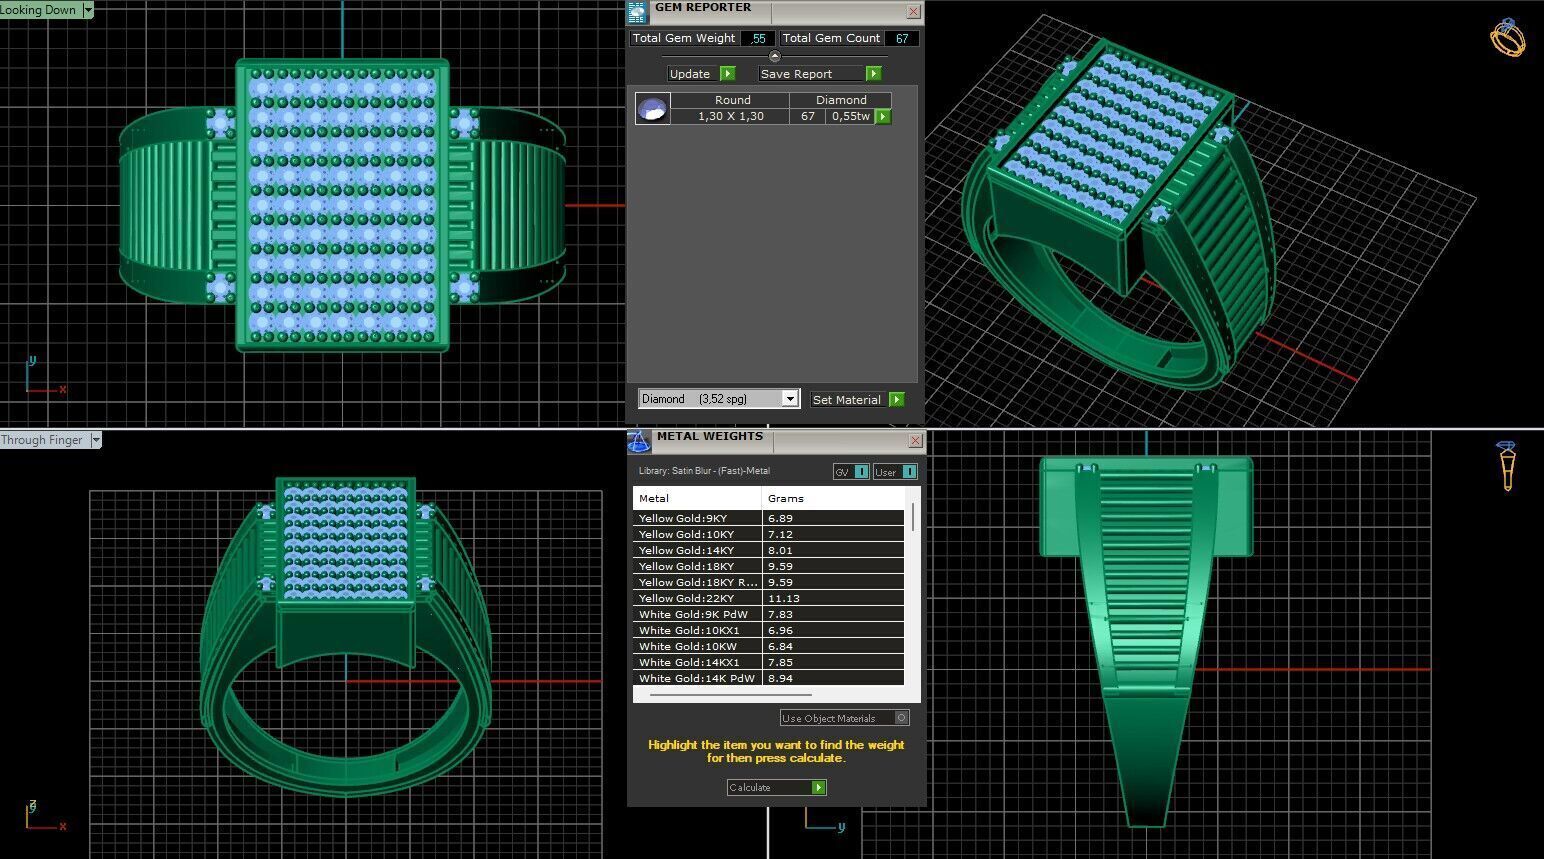Select the Yellow Gold:18KY R... row
Image resolution: width=1544 pixels, height=859 pixels.
768,582
